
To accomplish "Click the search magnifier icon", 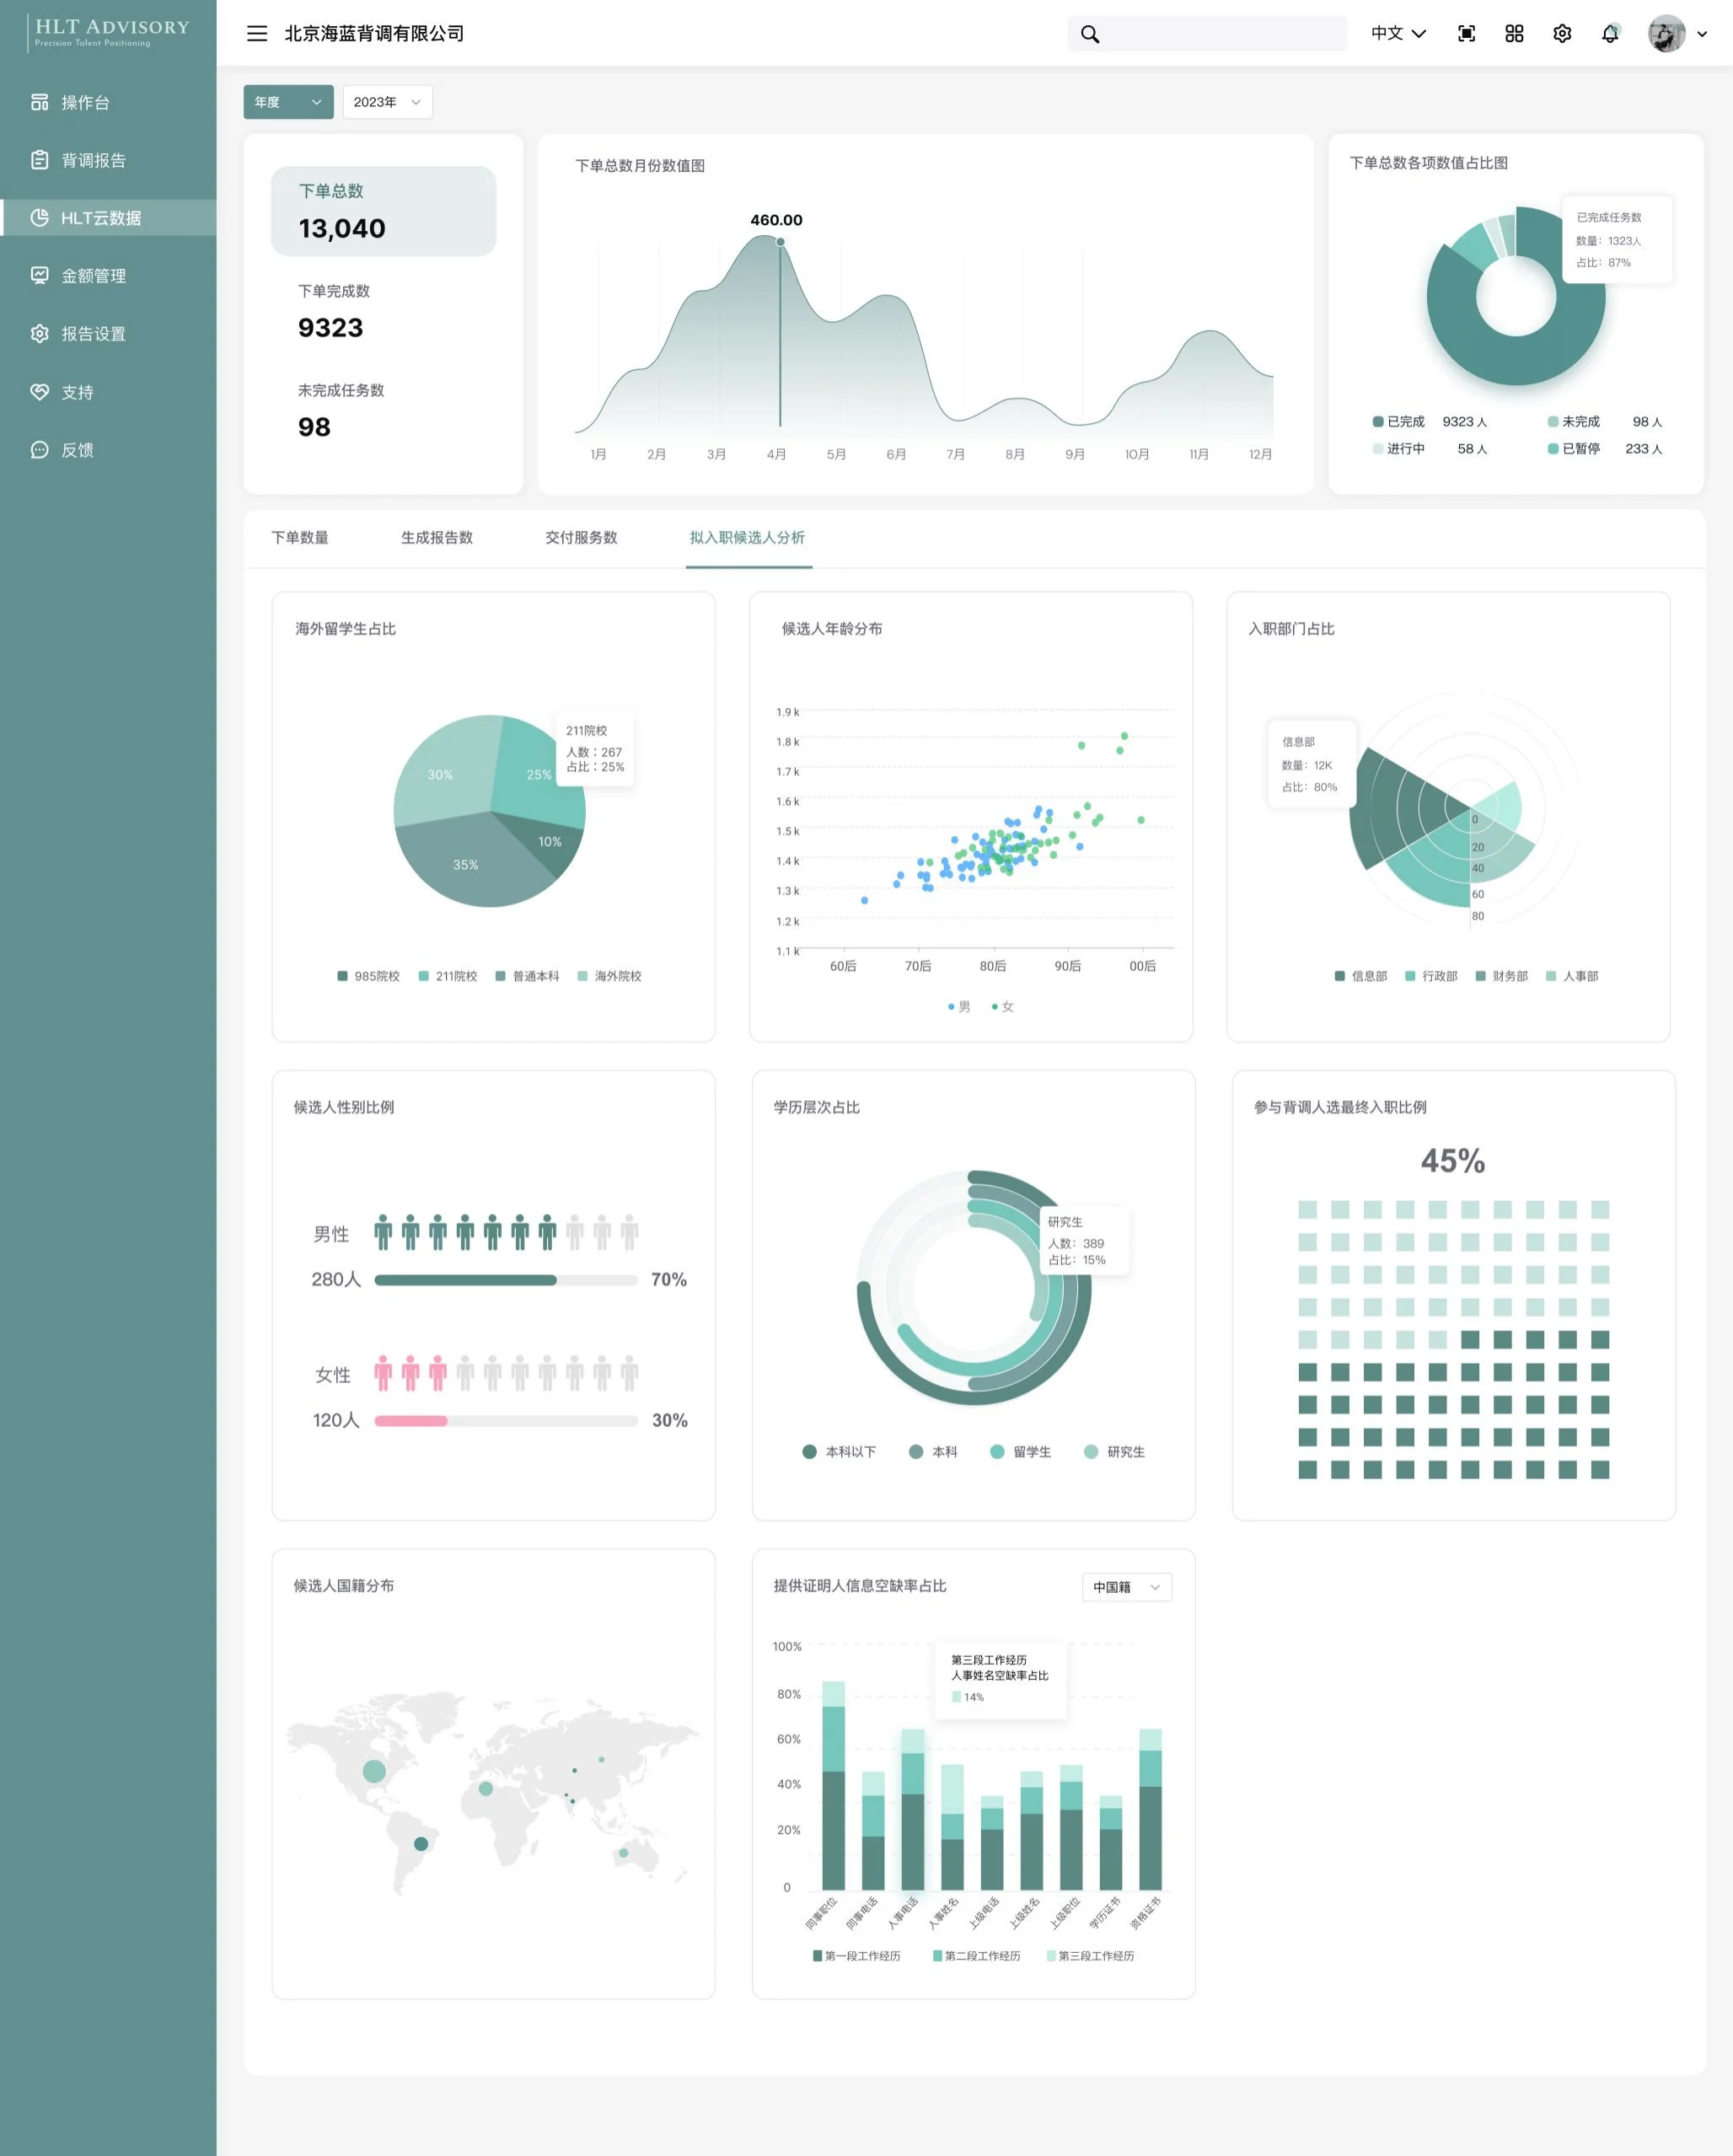I will [x=1090, y=34].
